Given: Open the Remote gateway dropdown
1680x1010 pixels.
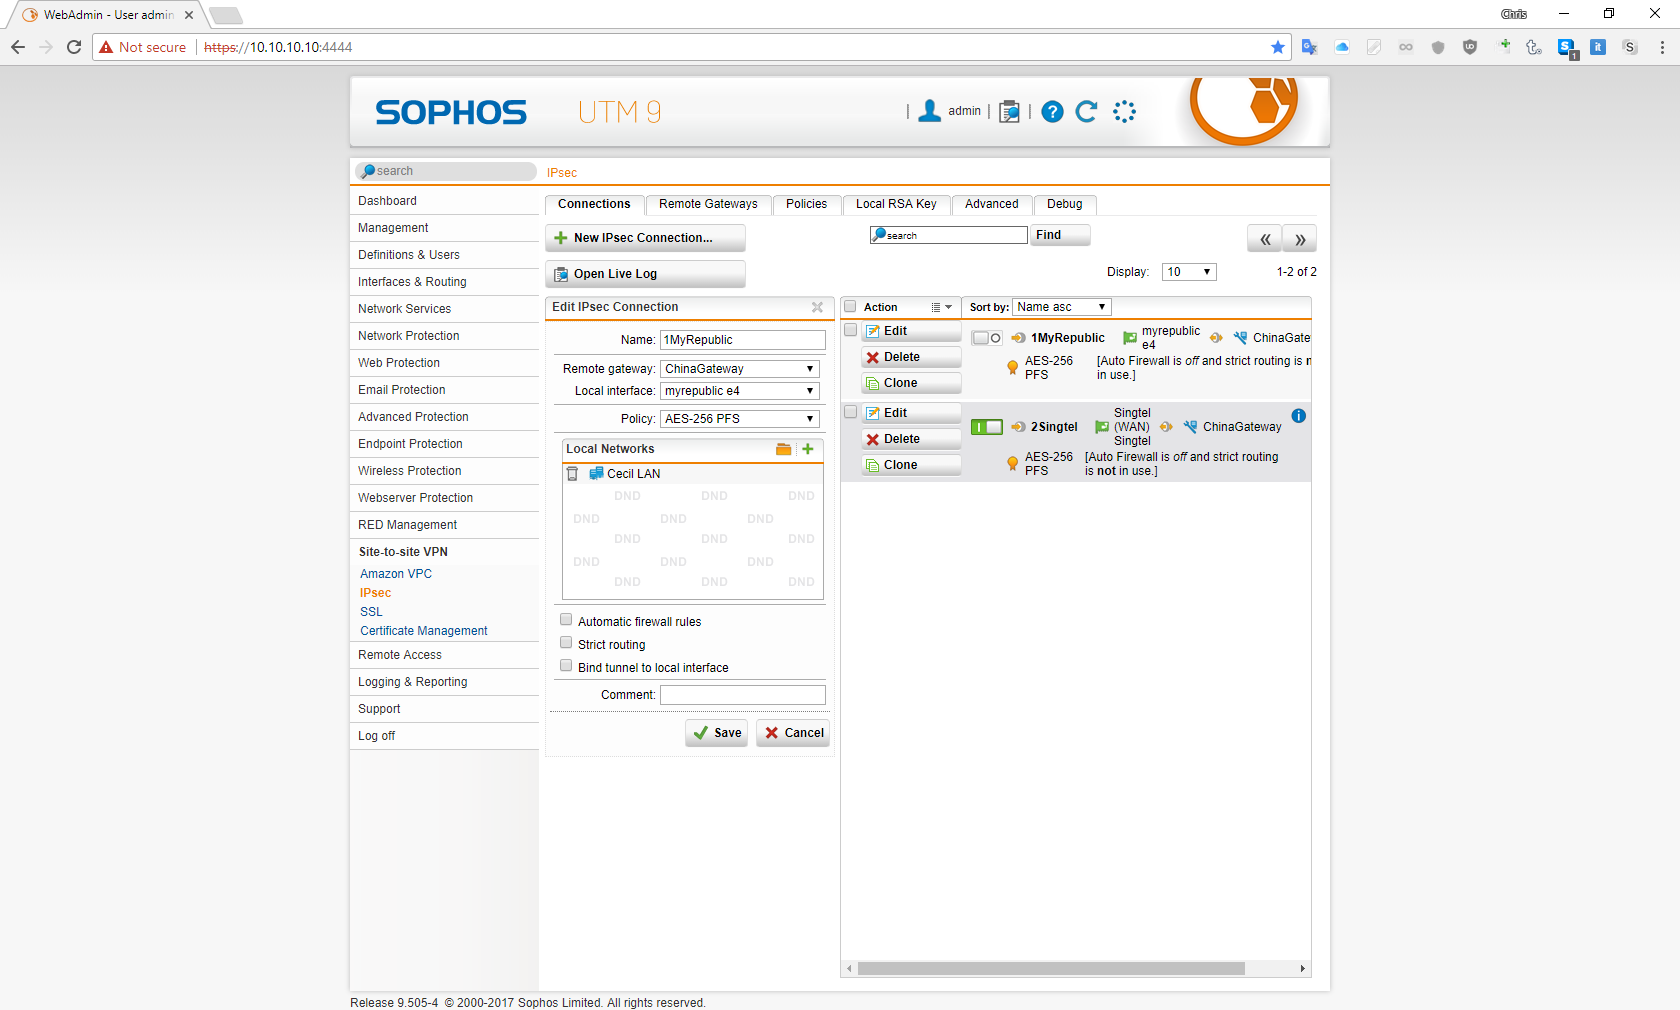Looking at the screenshot, I should click(x=740, y=369).
